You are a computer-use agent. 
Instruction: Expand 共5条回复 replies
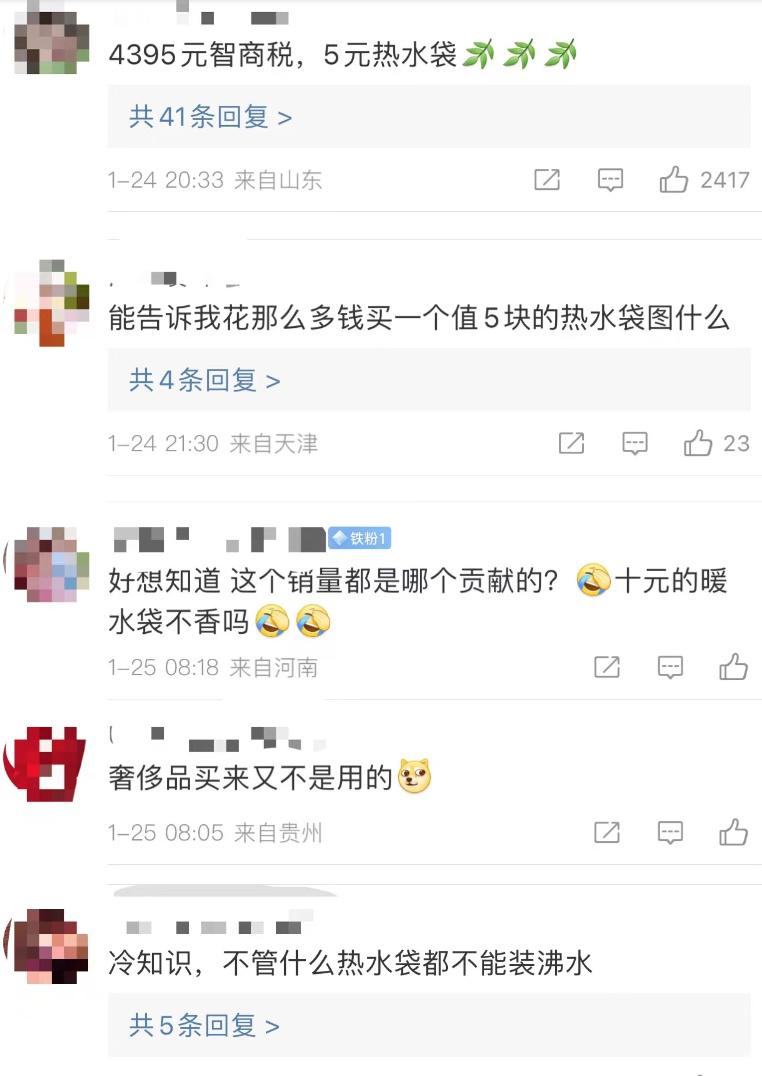pos(205,1026)
